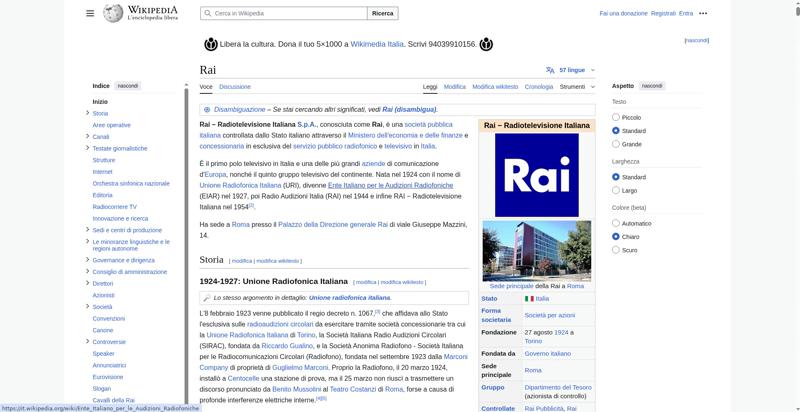Click the Wikimedia logo left of banner text
Screen dimensions: 800x412
[211, 44]
